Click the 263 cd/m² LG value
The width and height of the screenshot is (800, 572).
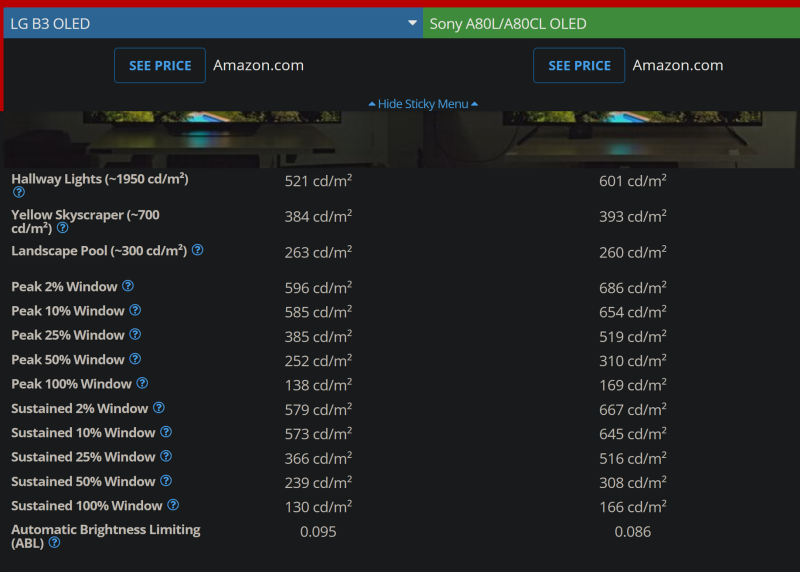(x=318, y=252)
